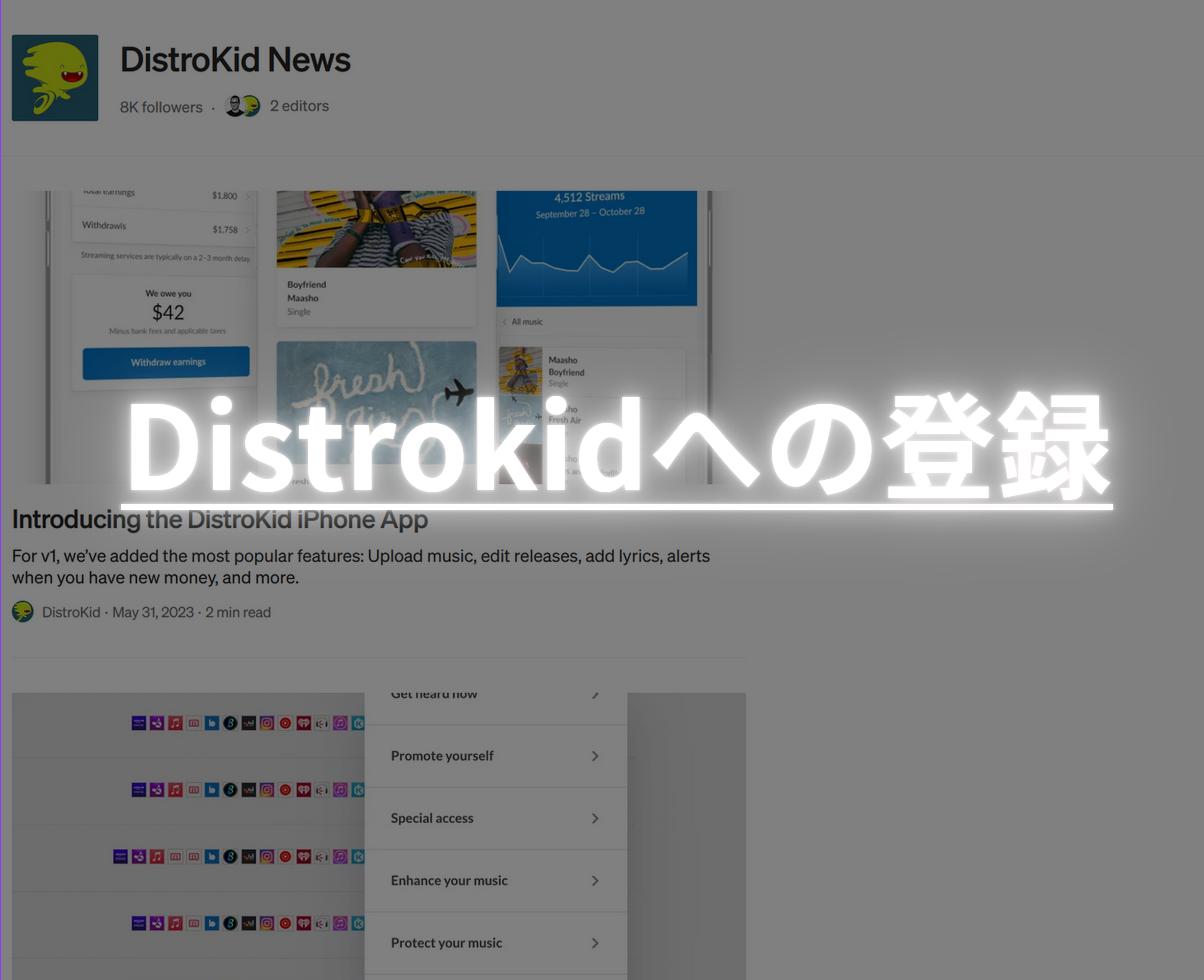Click the Maasho Boyfriend single cover thumbnail
The width and height of the screenshot is (1204, 980).
click(x=520, y=370)
